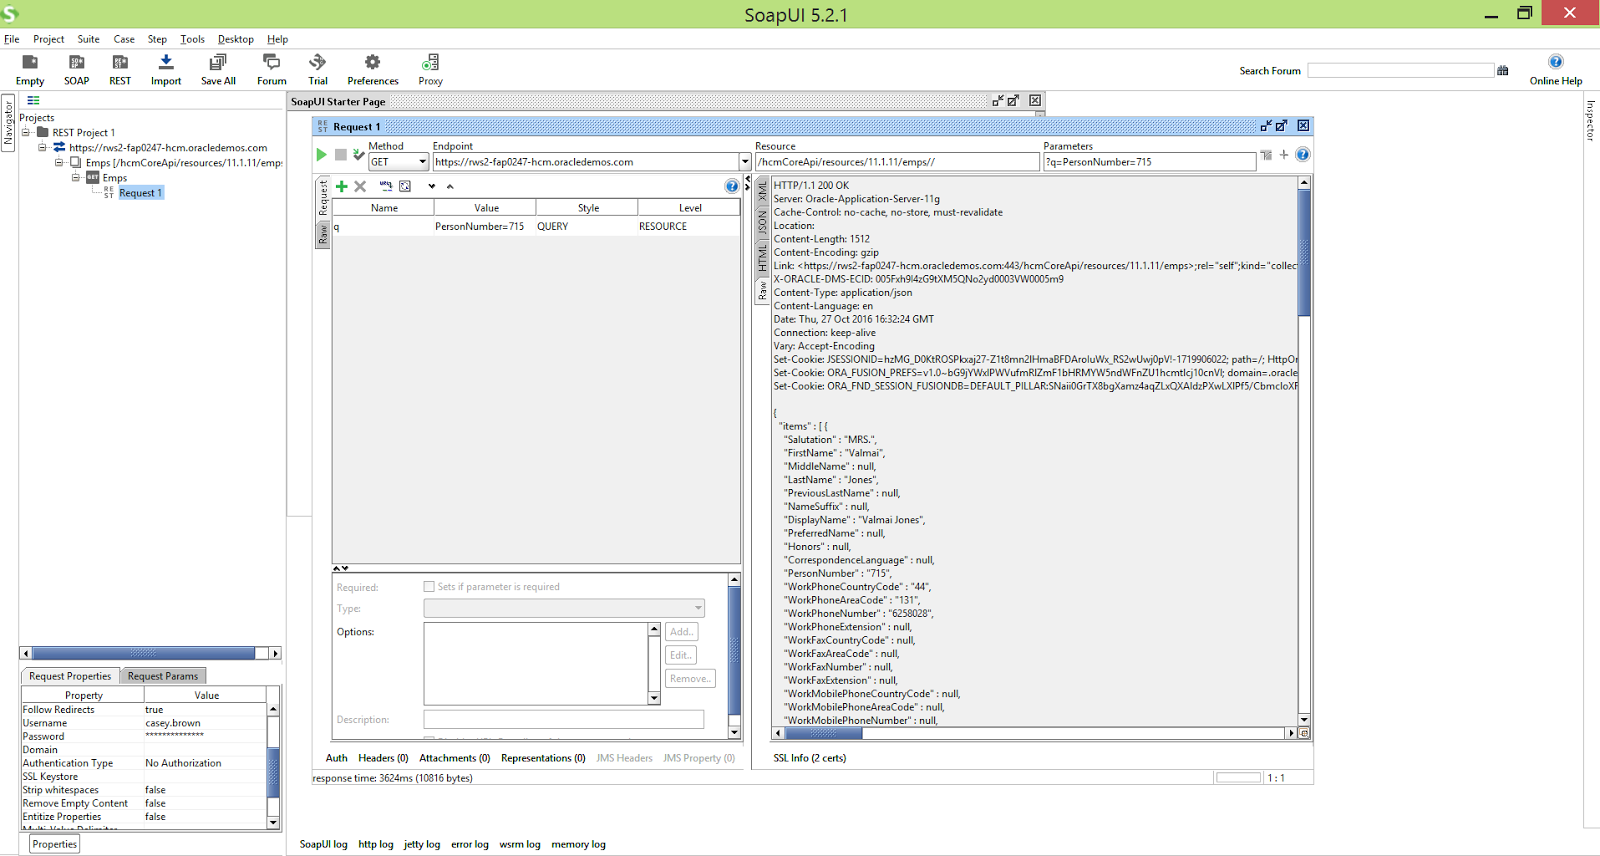This screenshot has width=1600, height=856.
Task: Open the http log
Action: click(x=376, y=844)
